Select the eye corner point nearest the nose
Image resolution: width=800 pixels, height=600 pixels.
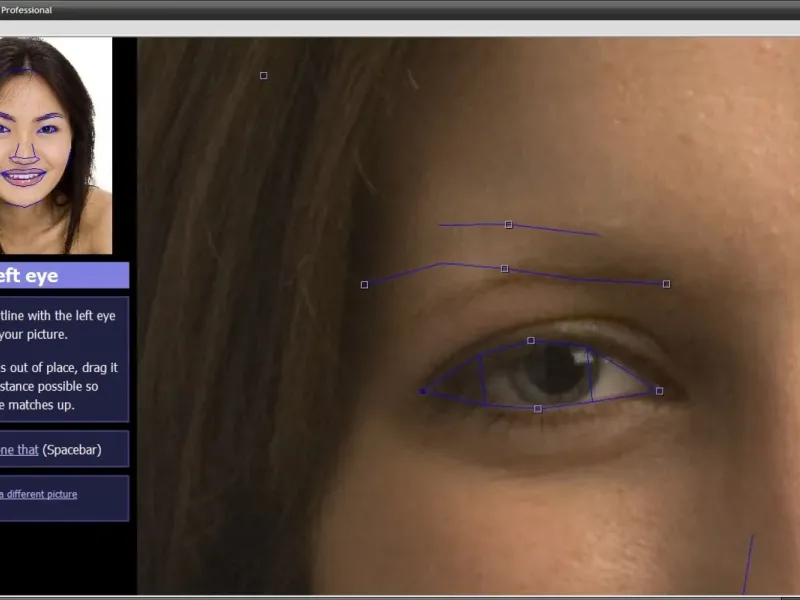point(659,391)
